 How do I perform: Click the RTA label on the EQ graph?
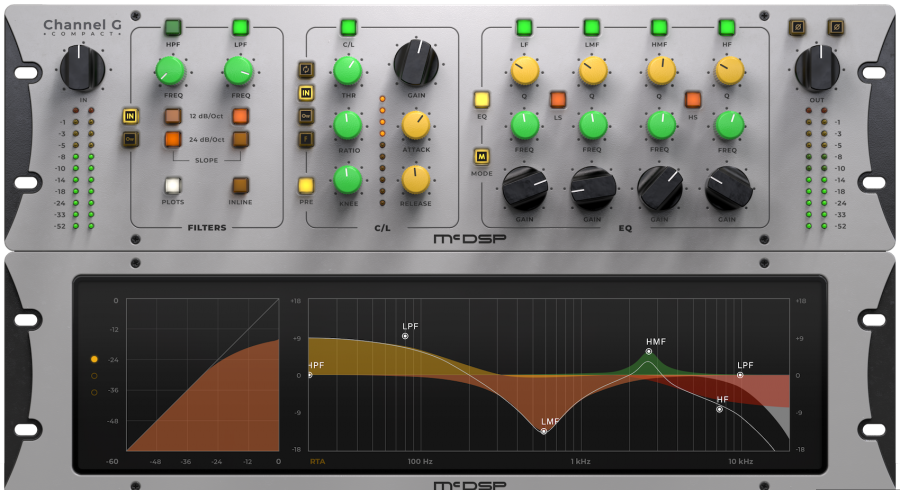pyautogui.click(x=317, y=461)
